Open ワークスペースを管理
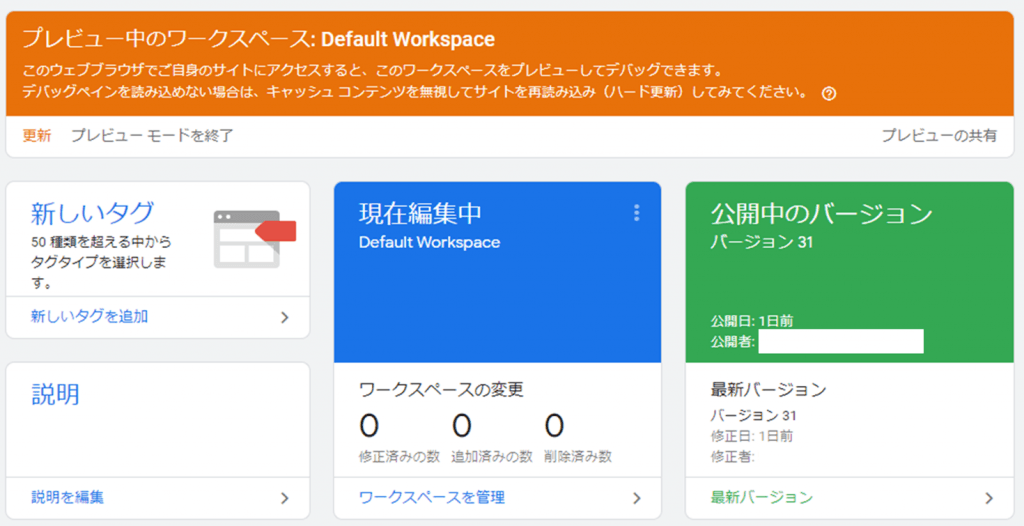 point(431,497)
